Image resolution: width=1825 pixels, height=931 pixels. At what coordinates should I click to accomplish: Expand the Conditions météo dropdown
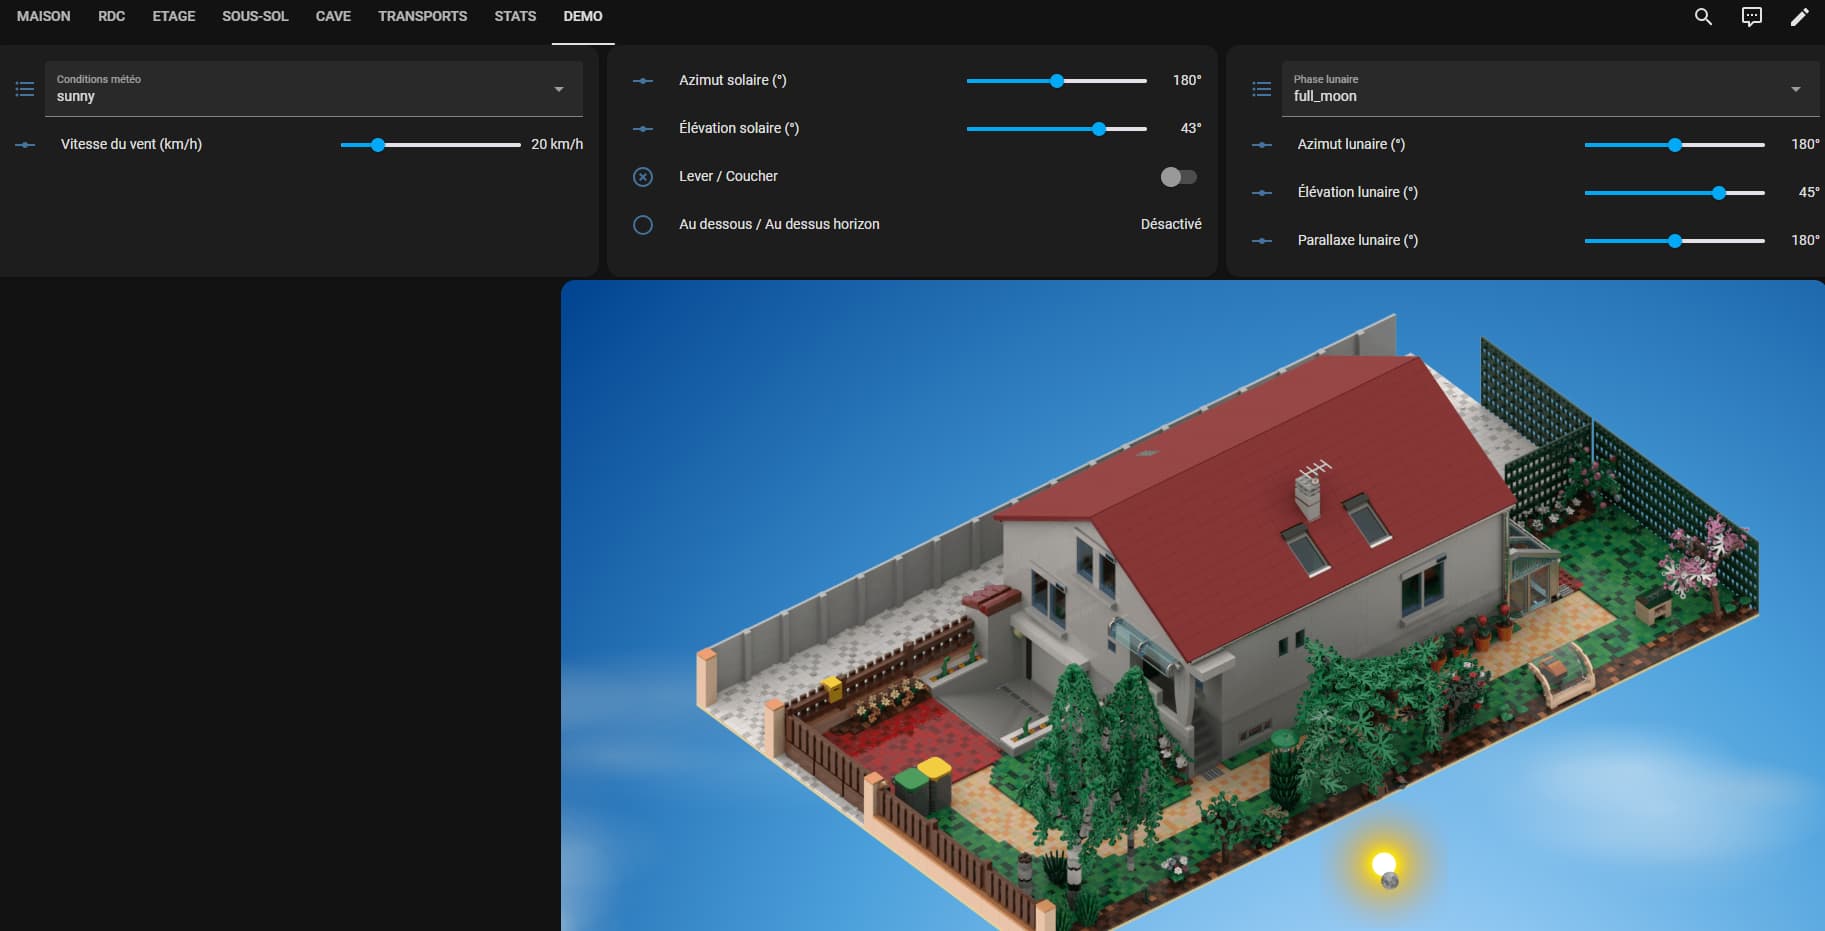(x=558, y=89)
